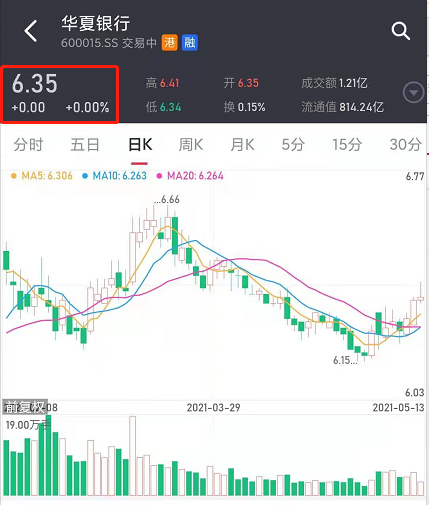Tap the 换 0.15% turnover value
Screen dimensions: 429x505
tap(244, 107)
